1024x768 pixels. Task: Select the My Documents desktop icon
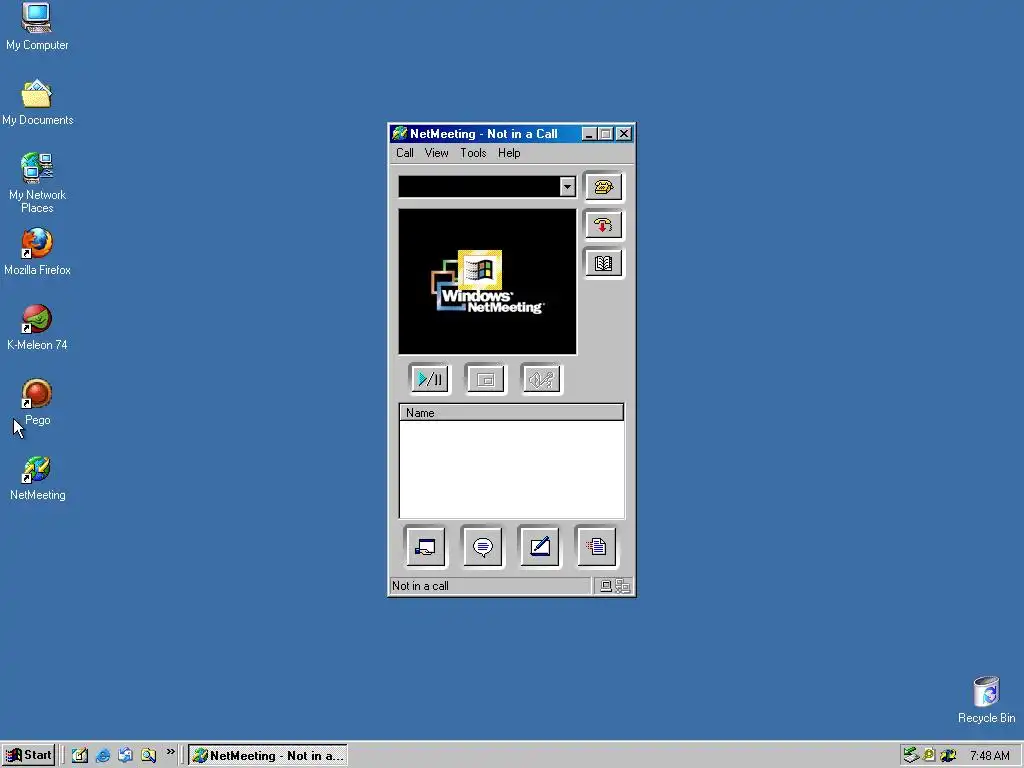coord(37,103)
